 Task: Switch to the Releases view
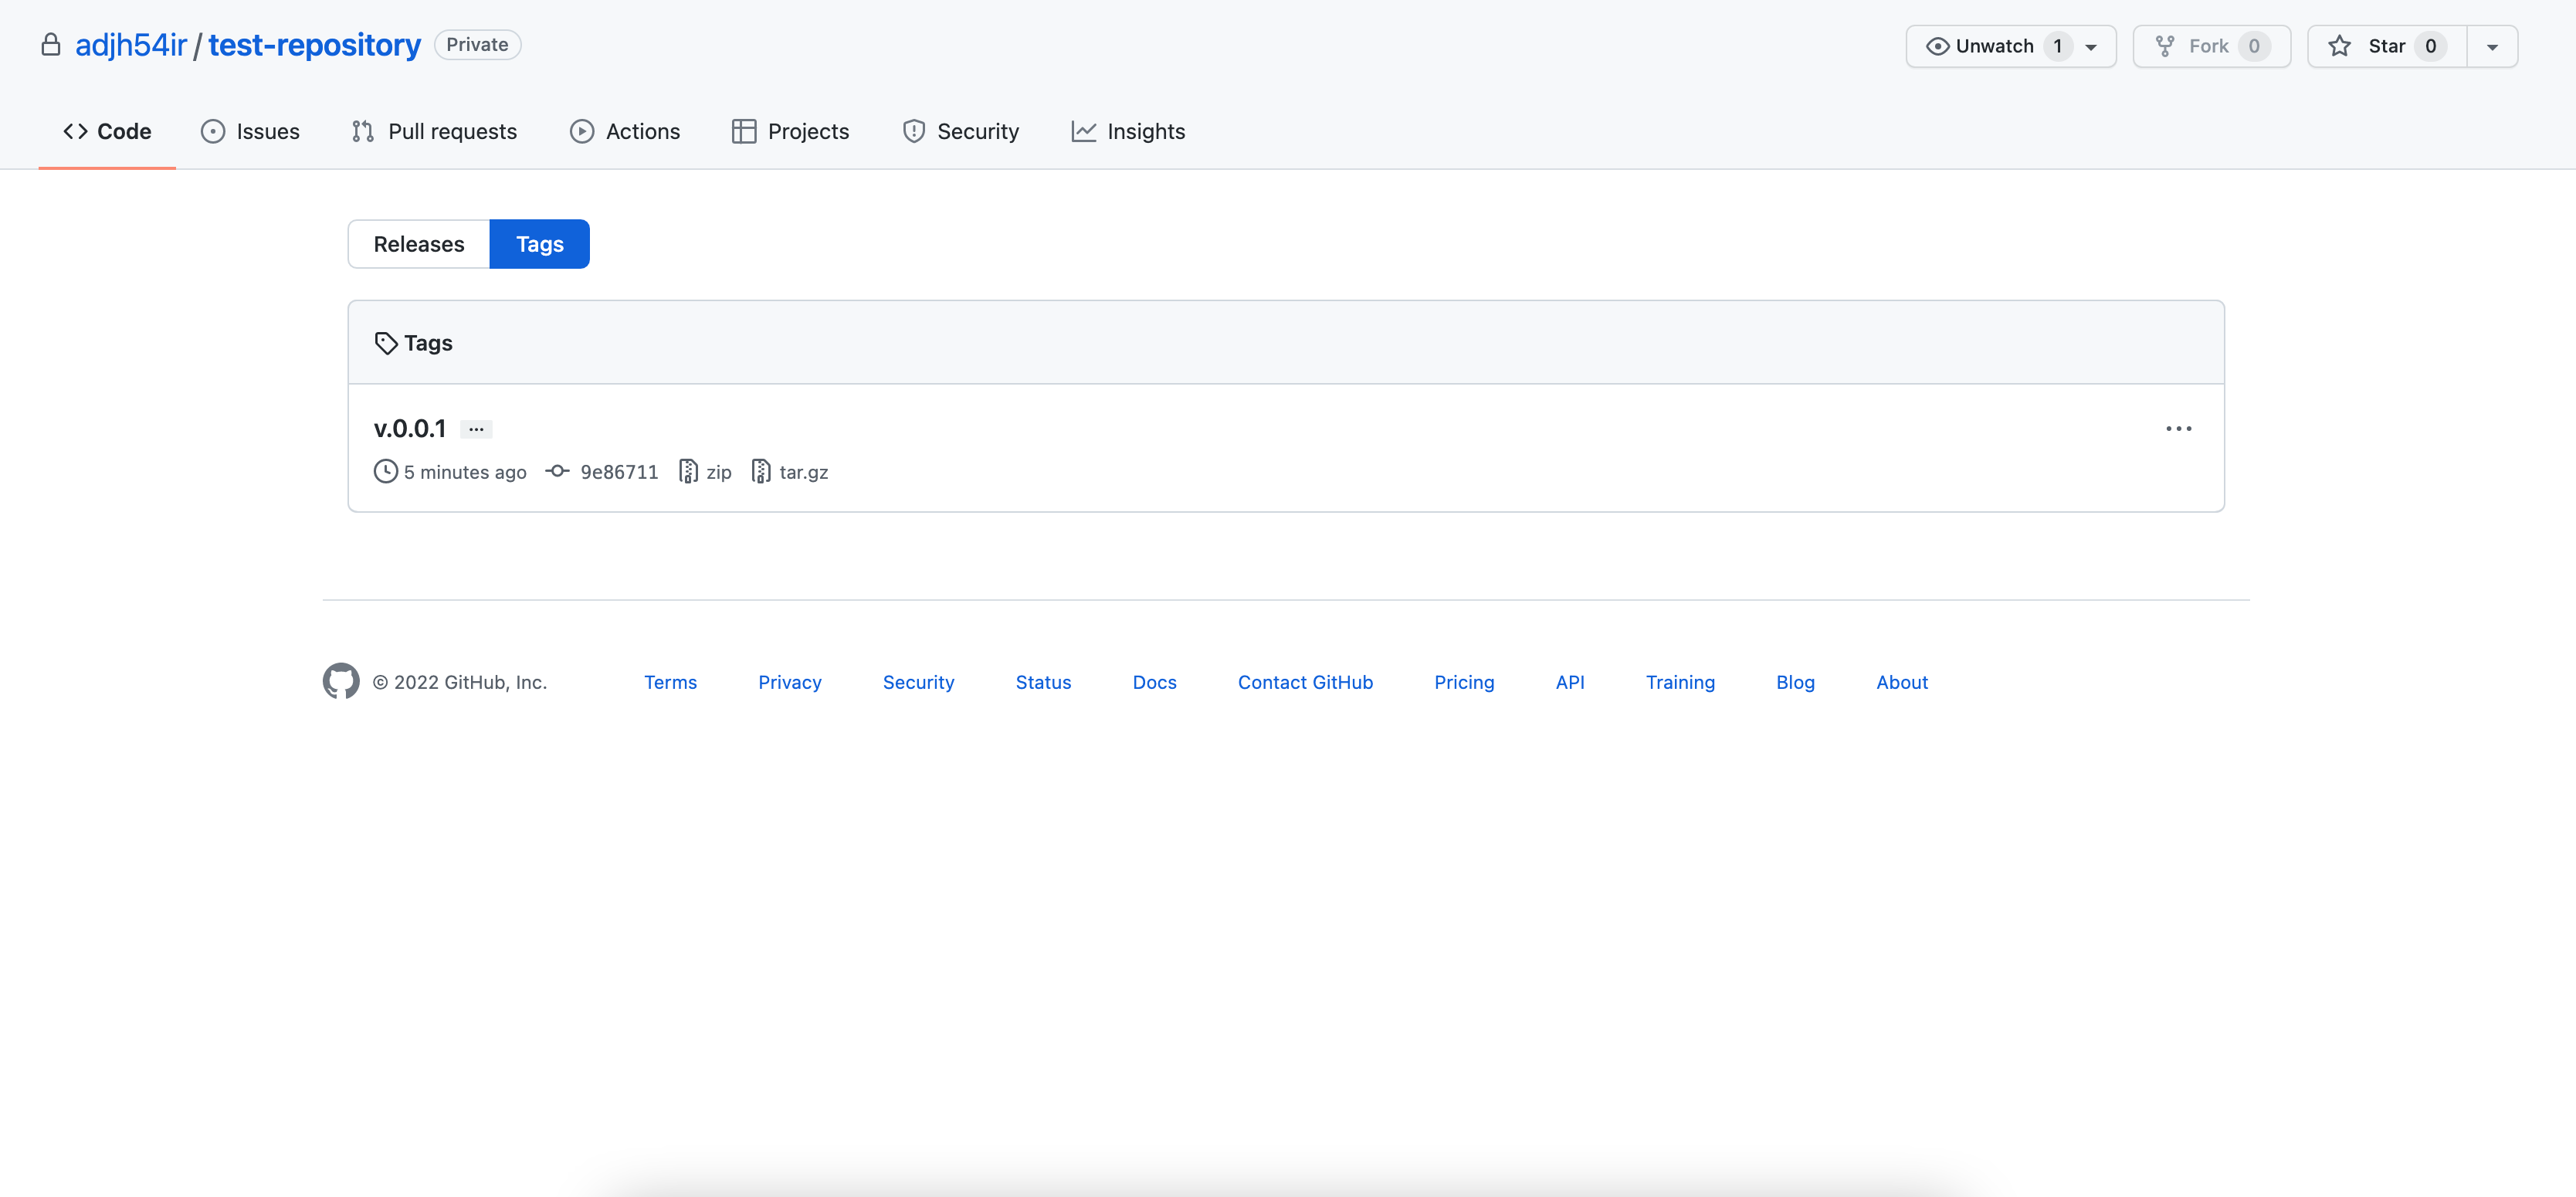[418, 244]
